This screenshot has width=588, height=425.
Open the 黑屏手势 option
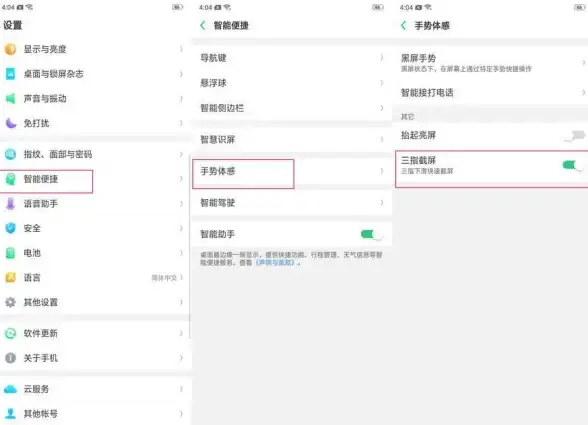point(491,63)
